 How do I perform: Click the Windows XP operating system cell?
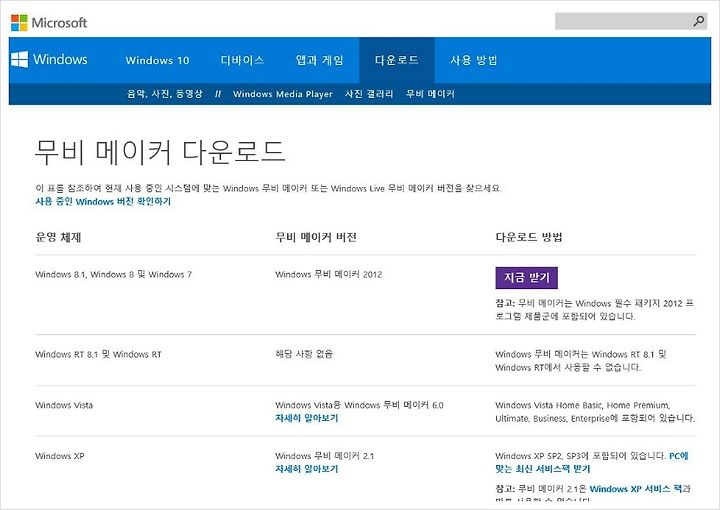(60, 456)
